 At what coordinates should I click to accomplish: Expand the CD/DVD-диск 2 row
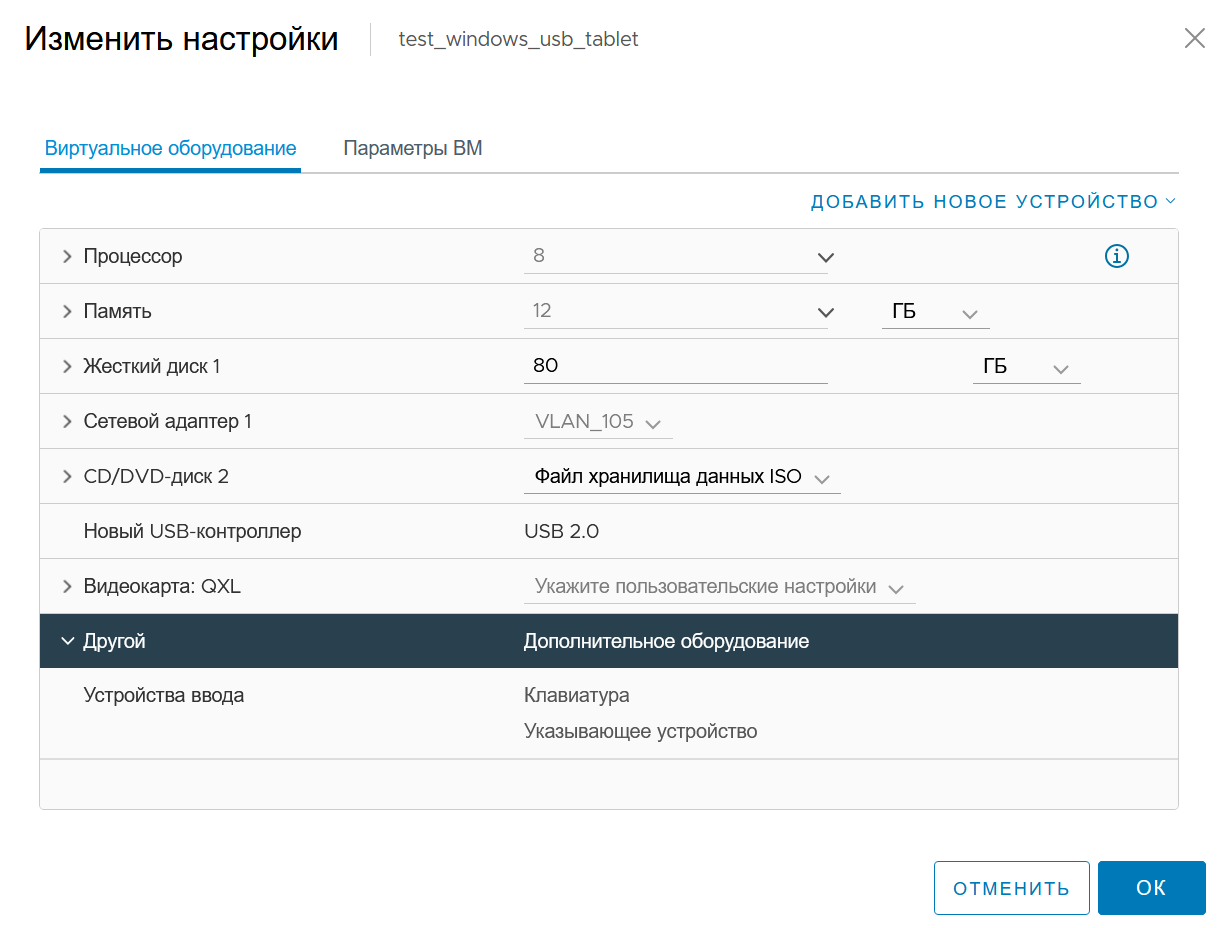tap(67, 477)
